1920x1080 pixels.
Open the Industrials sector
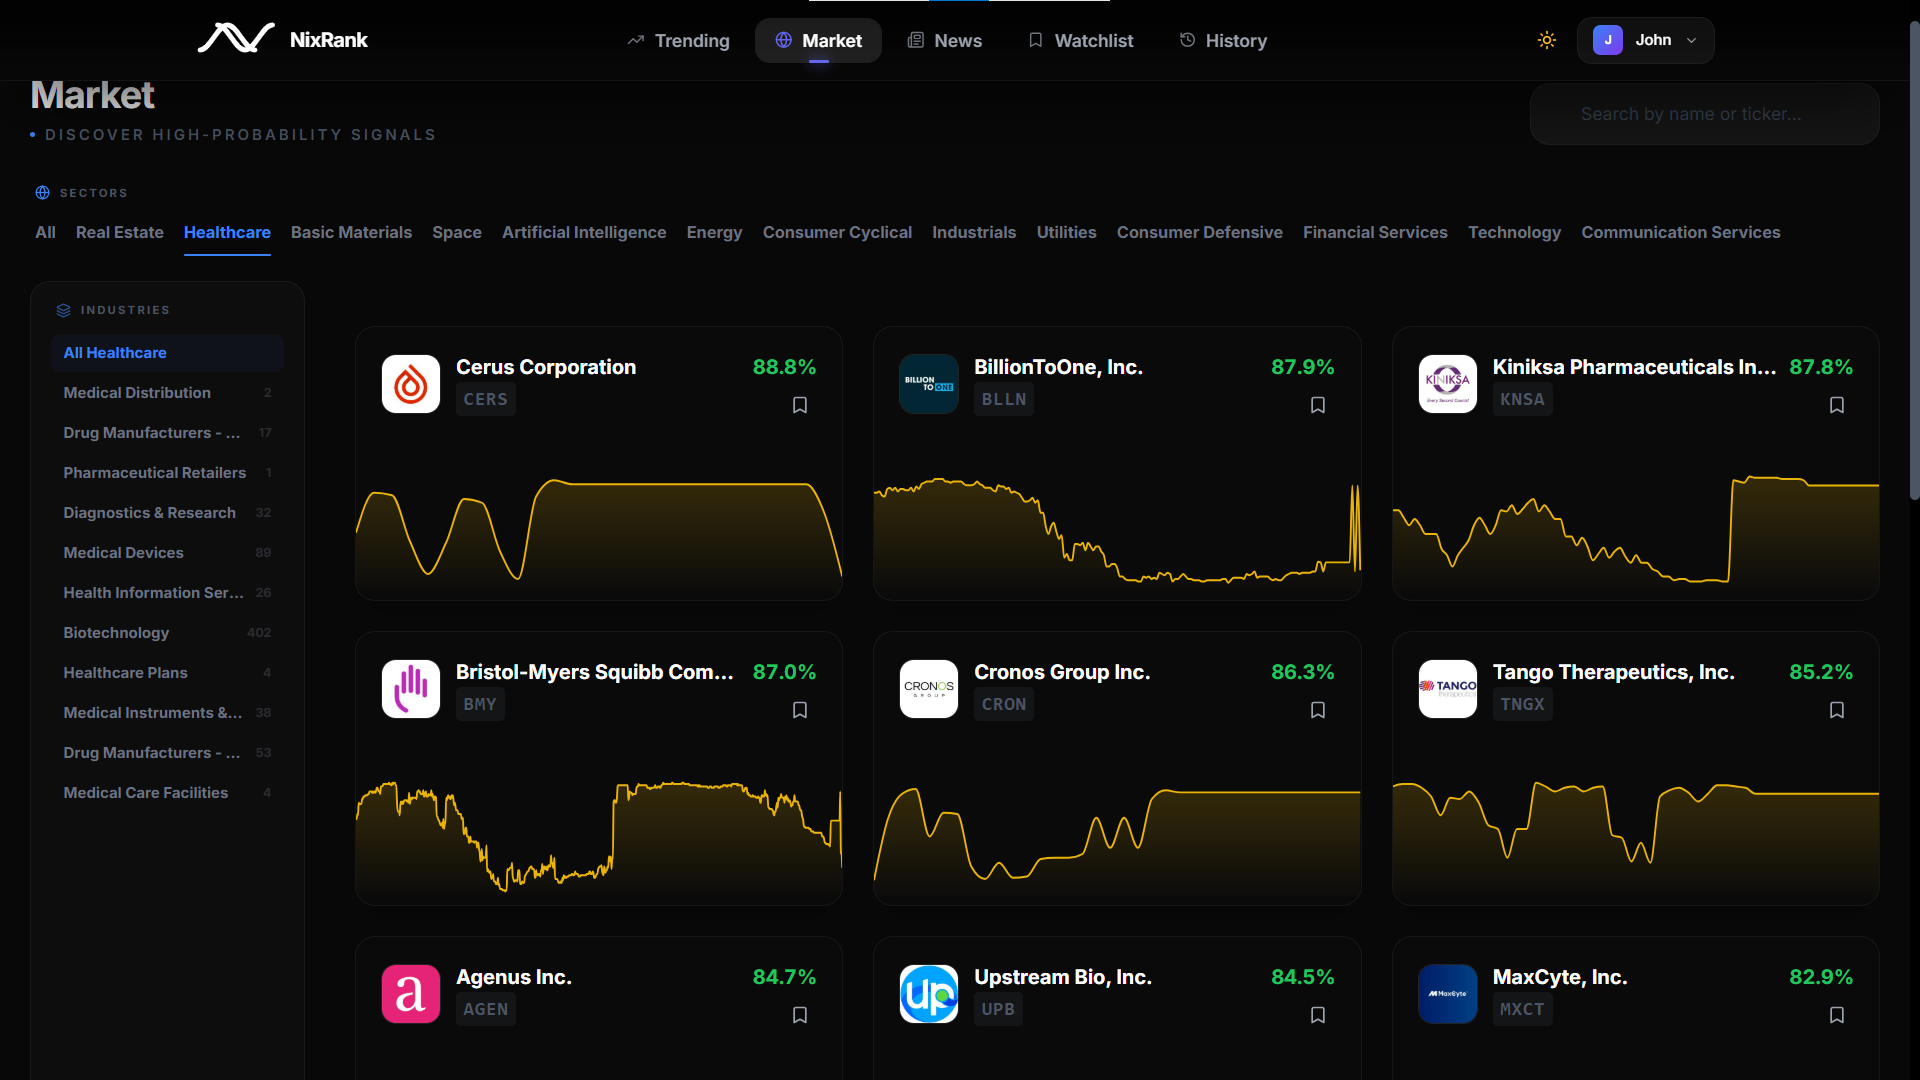click(x=974, y=232)
